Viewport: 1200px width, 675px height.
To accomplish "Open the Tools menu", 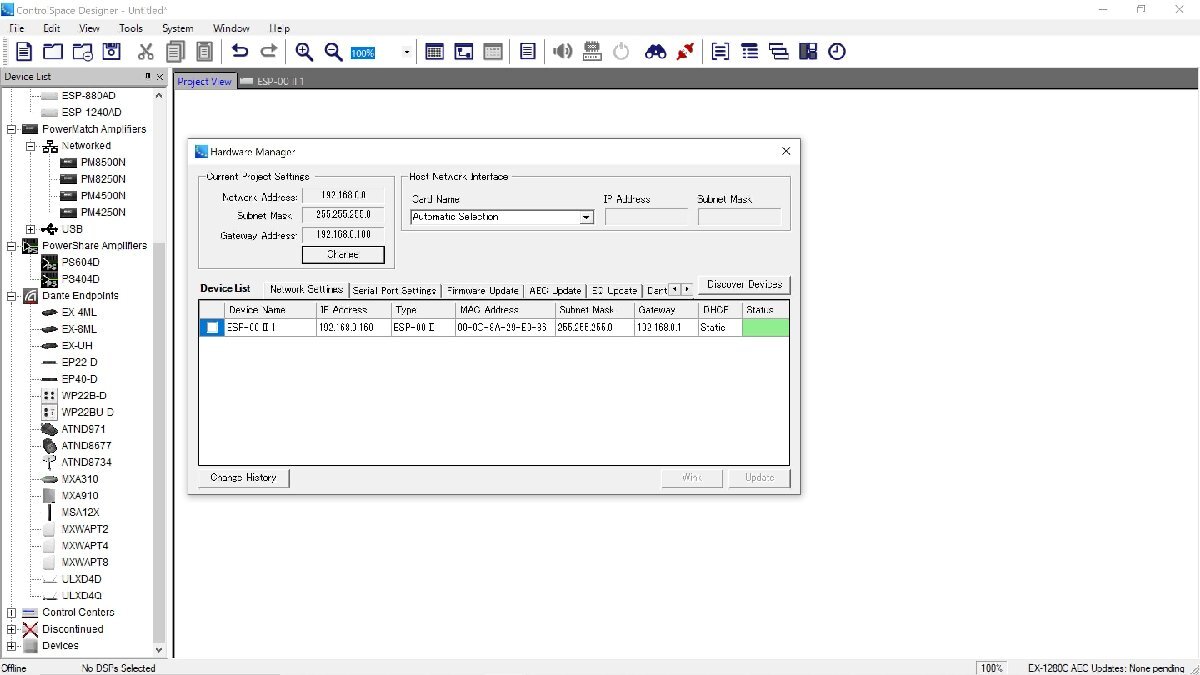I will [131, 29].
